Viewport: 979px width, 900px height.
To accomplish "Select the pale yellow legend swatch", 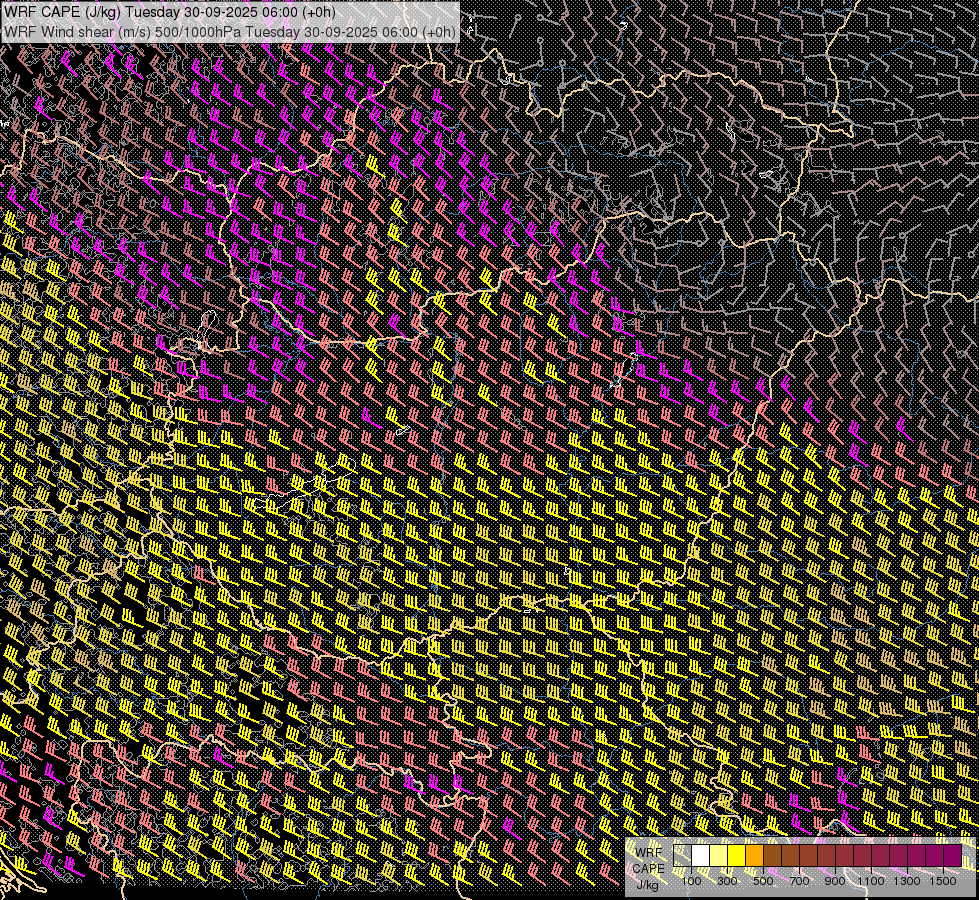I will 719,856.
